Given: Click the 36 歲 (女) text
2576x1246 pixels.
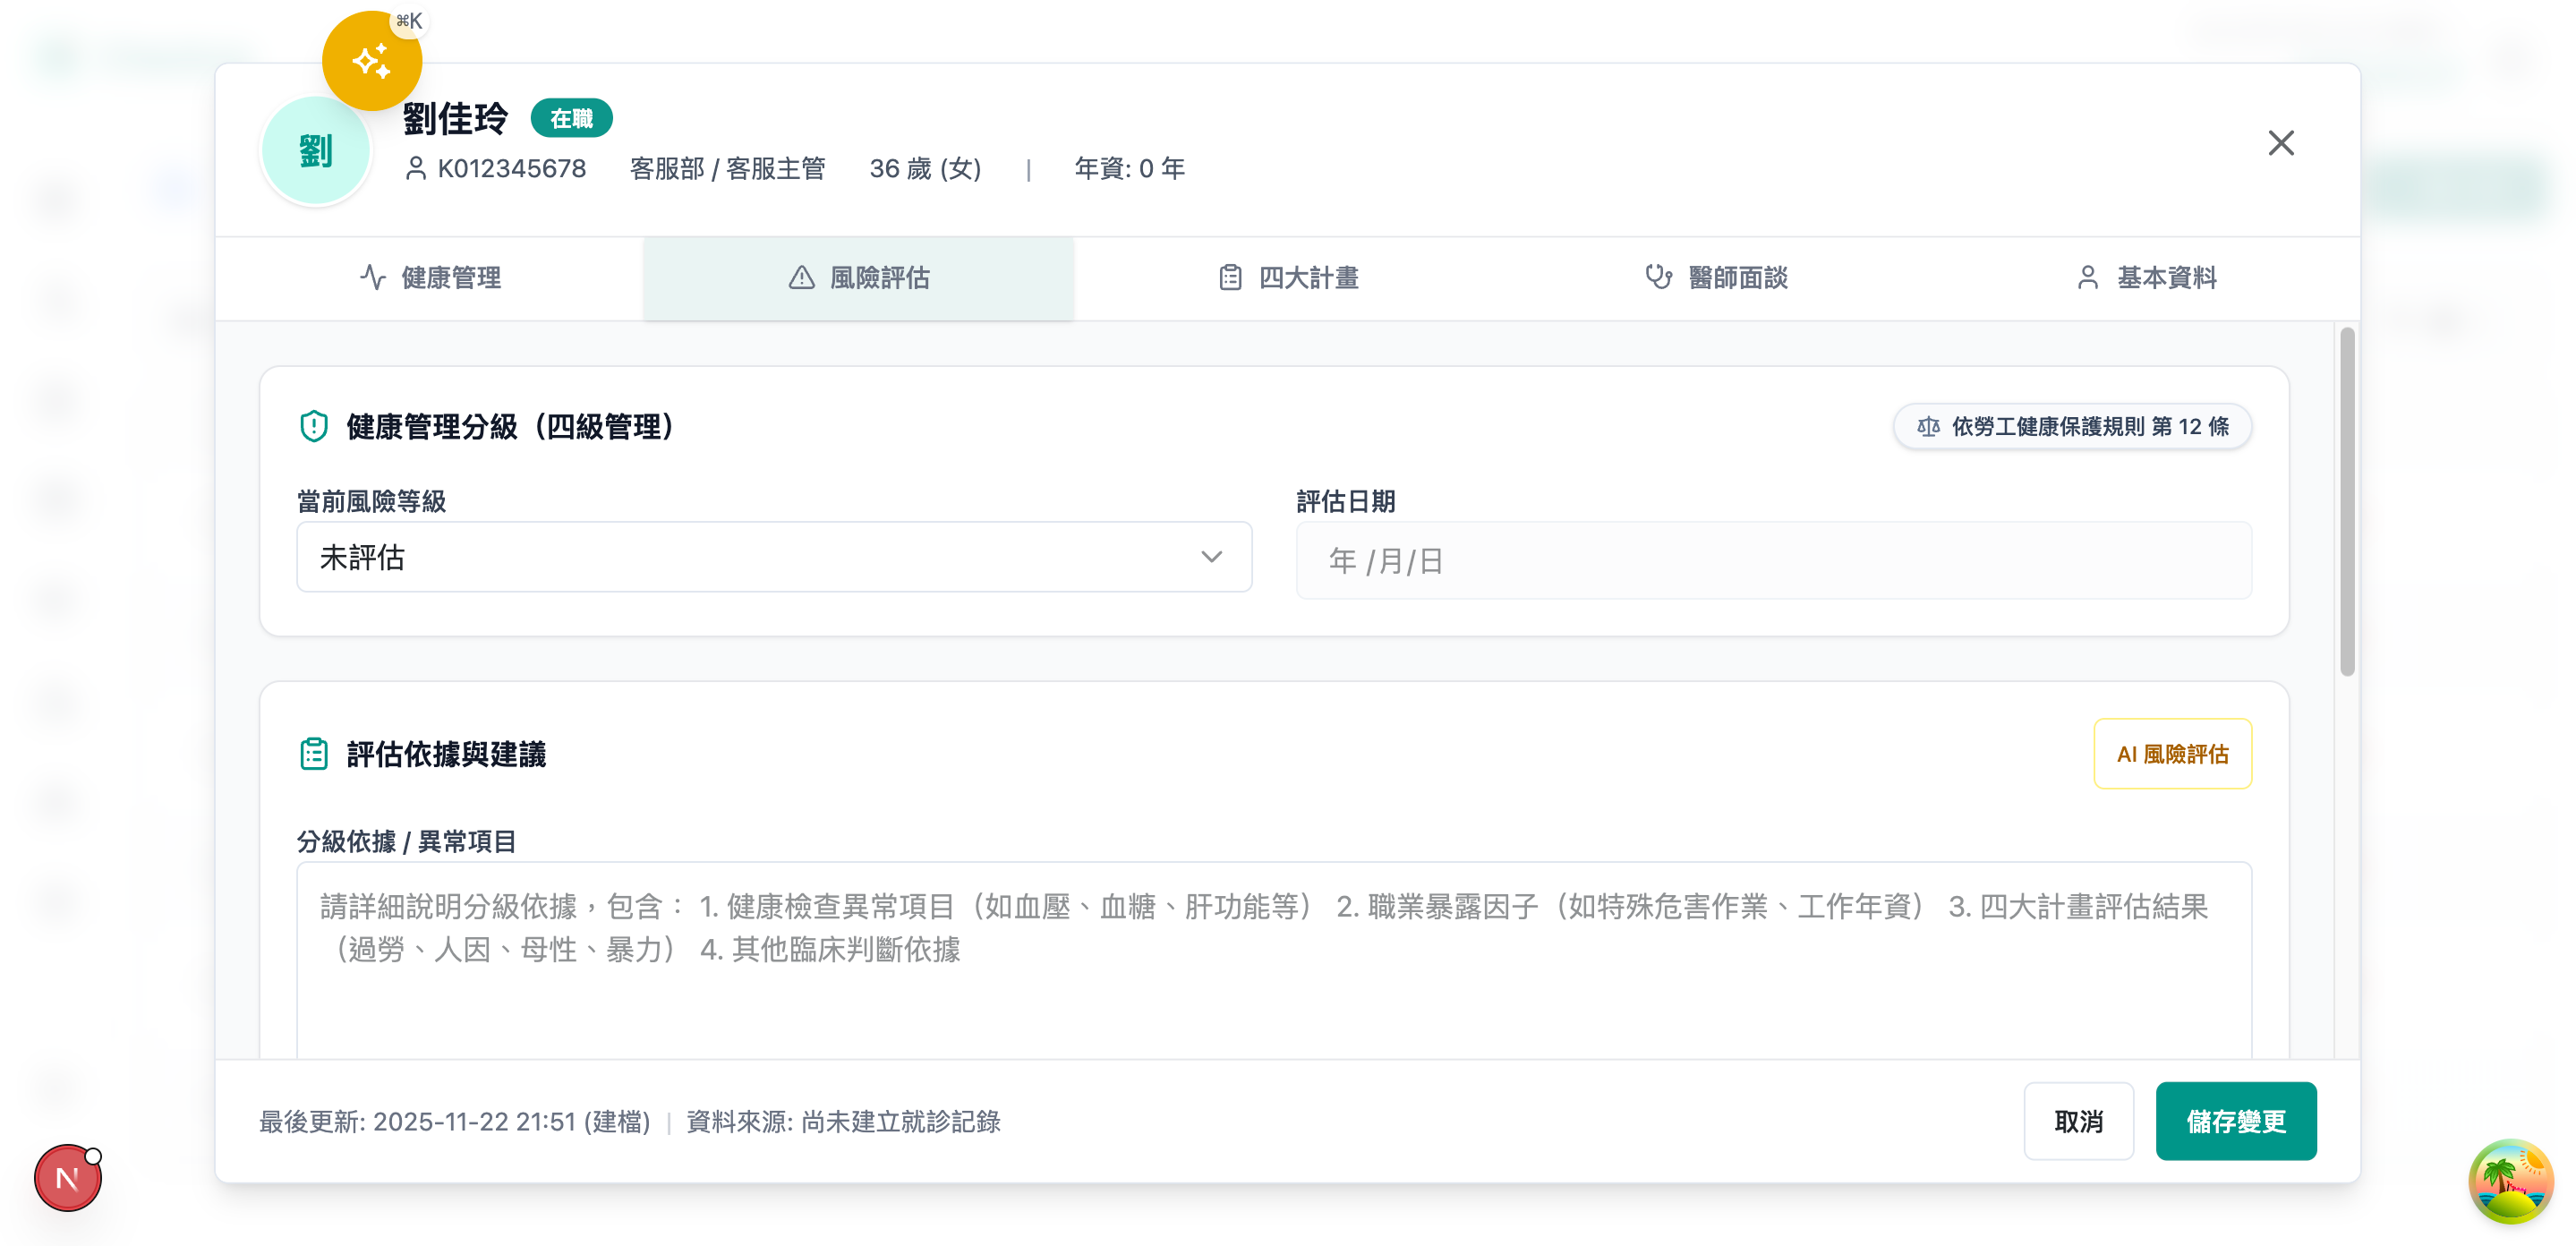Looking at the screenshot, I should (926, 168).
